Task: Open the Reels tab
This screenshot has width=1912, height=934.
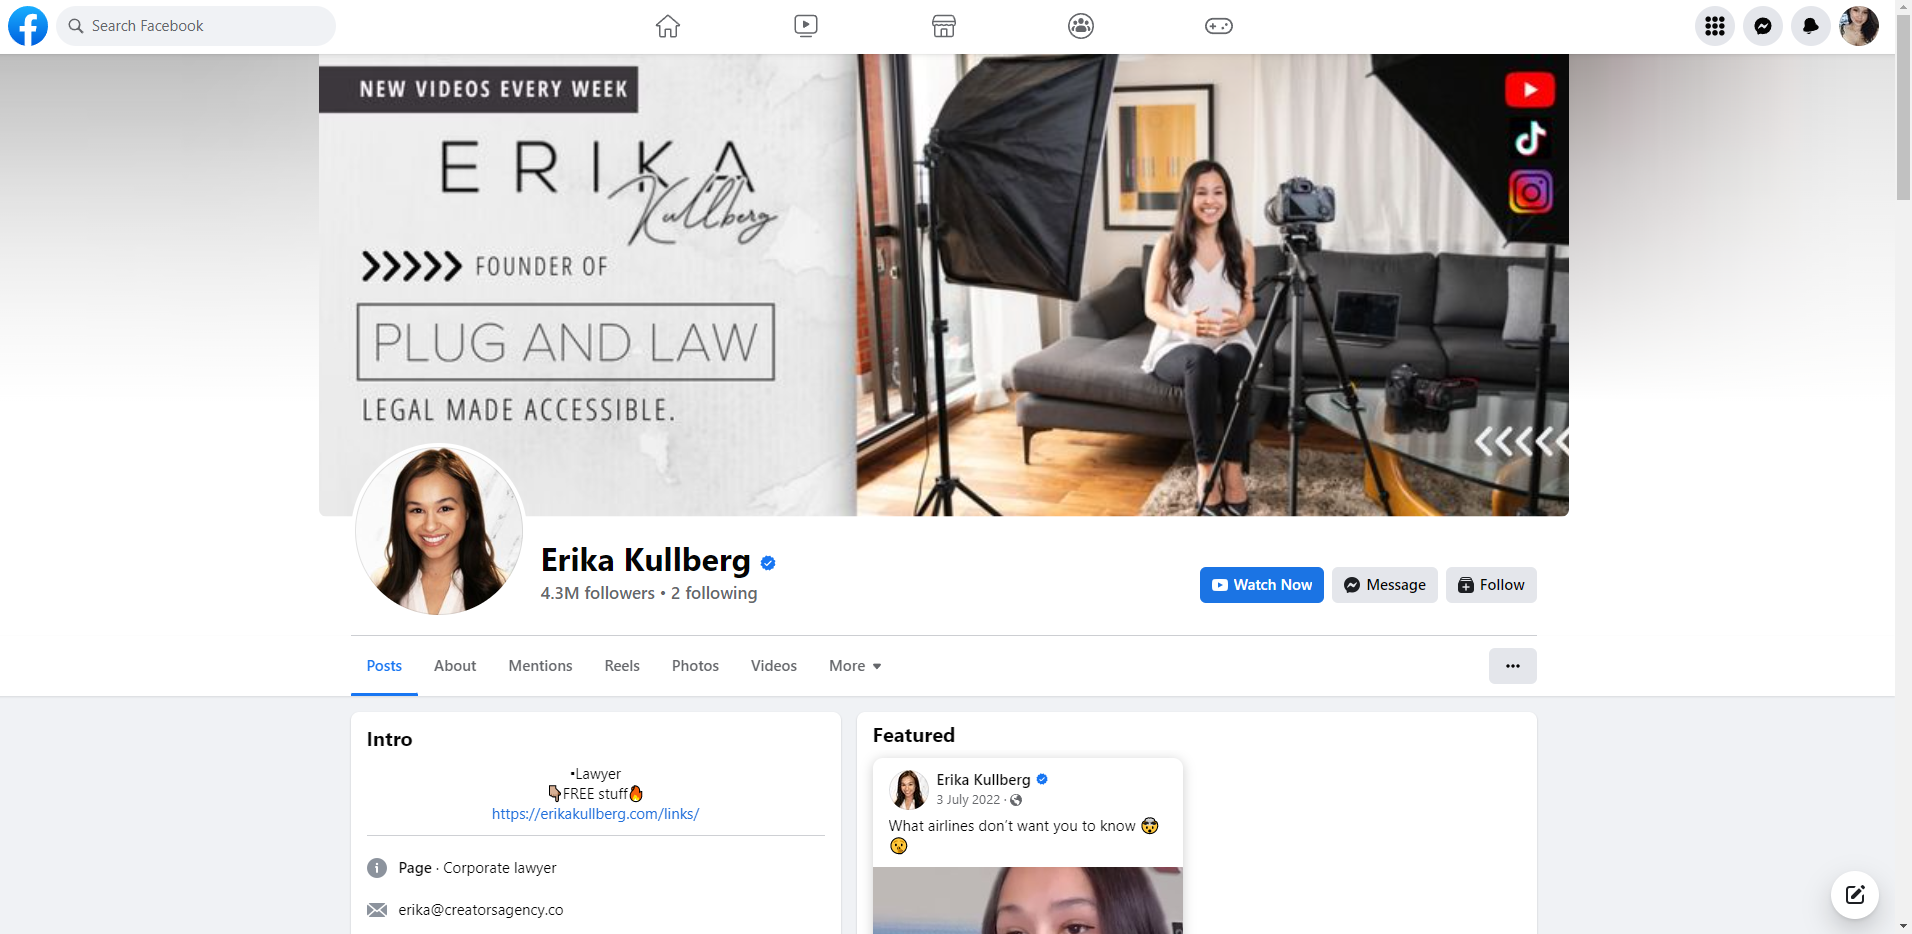Action: [622, 666]
